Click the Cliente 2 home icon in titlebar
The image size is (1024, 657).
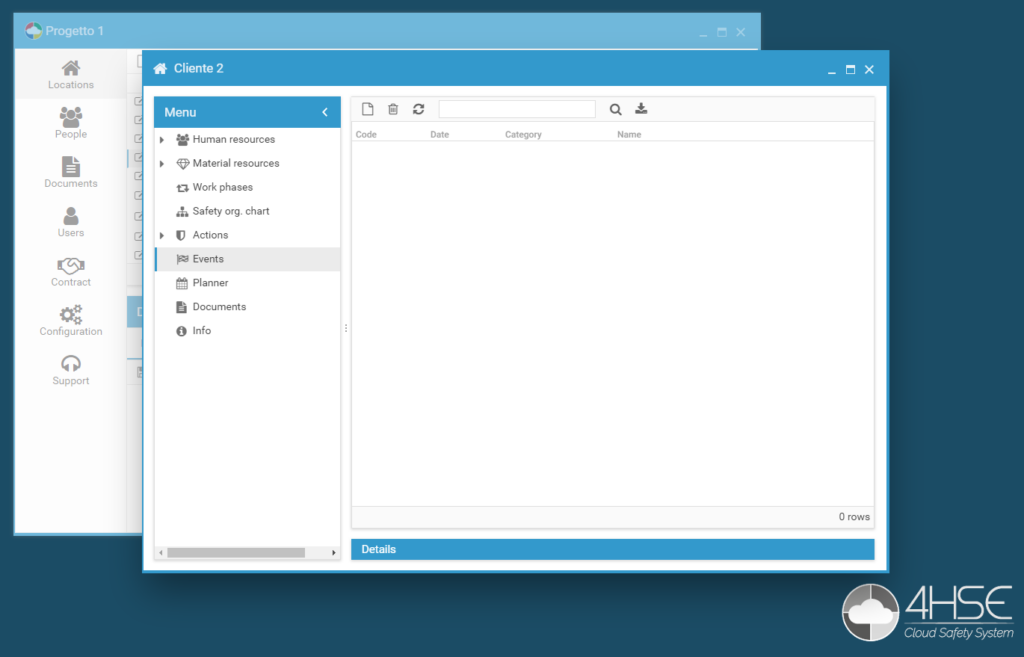point(160,69)
